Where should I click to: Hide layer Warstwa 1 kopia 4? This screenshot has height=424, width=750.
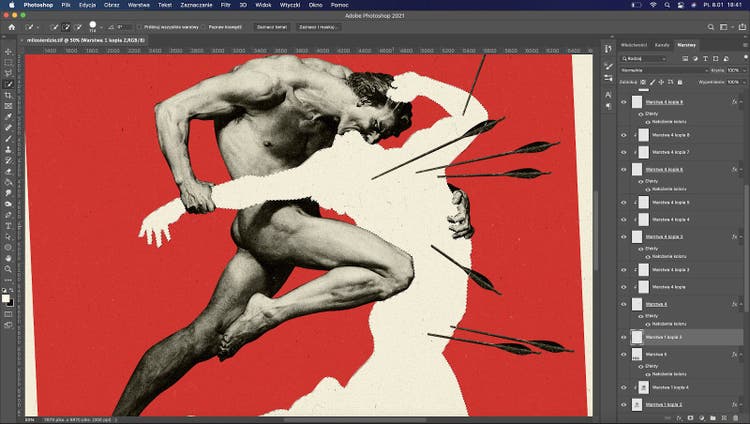point(624,387)
